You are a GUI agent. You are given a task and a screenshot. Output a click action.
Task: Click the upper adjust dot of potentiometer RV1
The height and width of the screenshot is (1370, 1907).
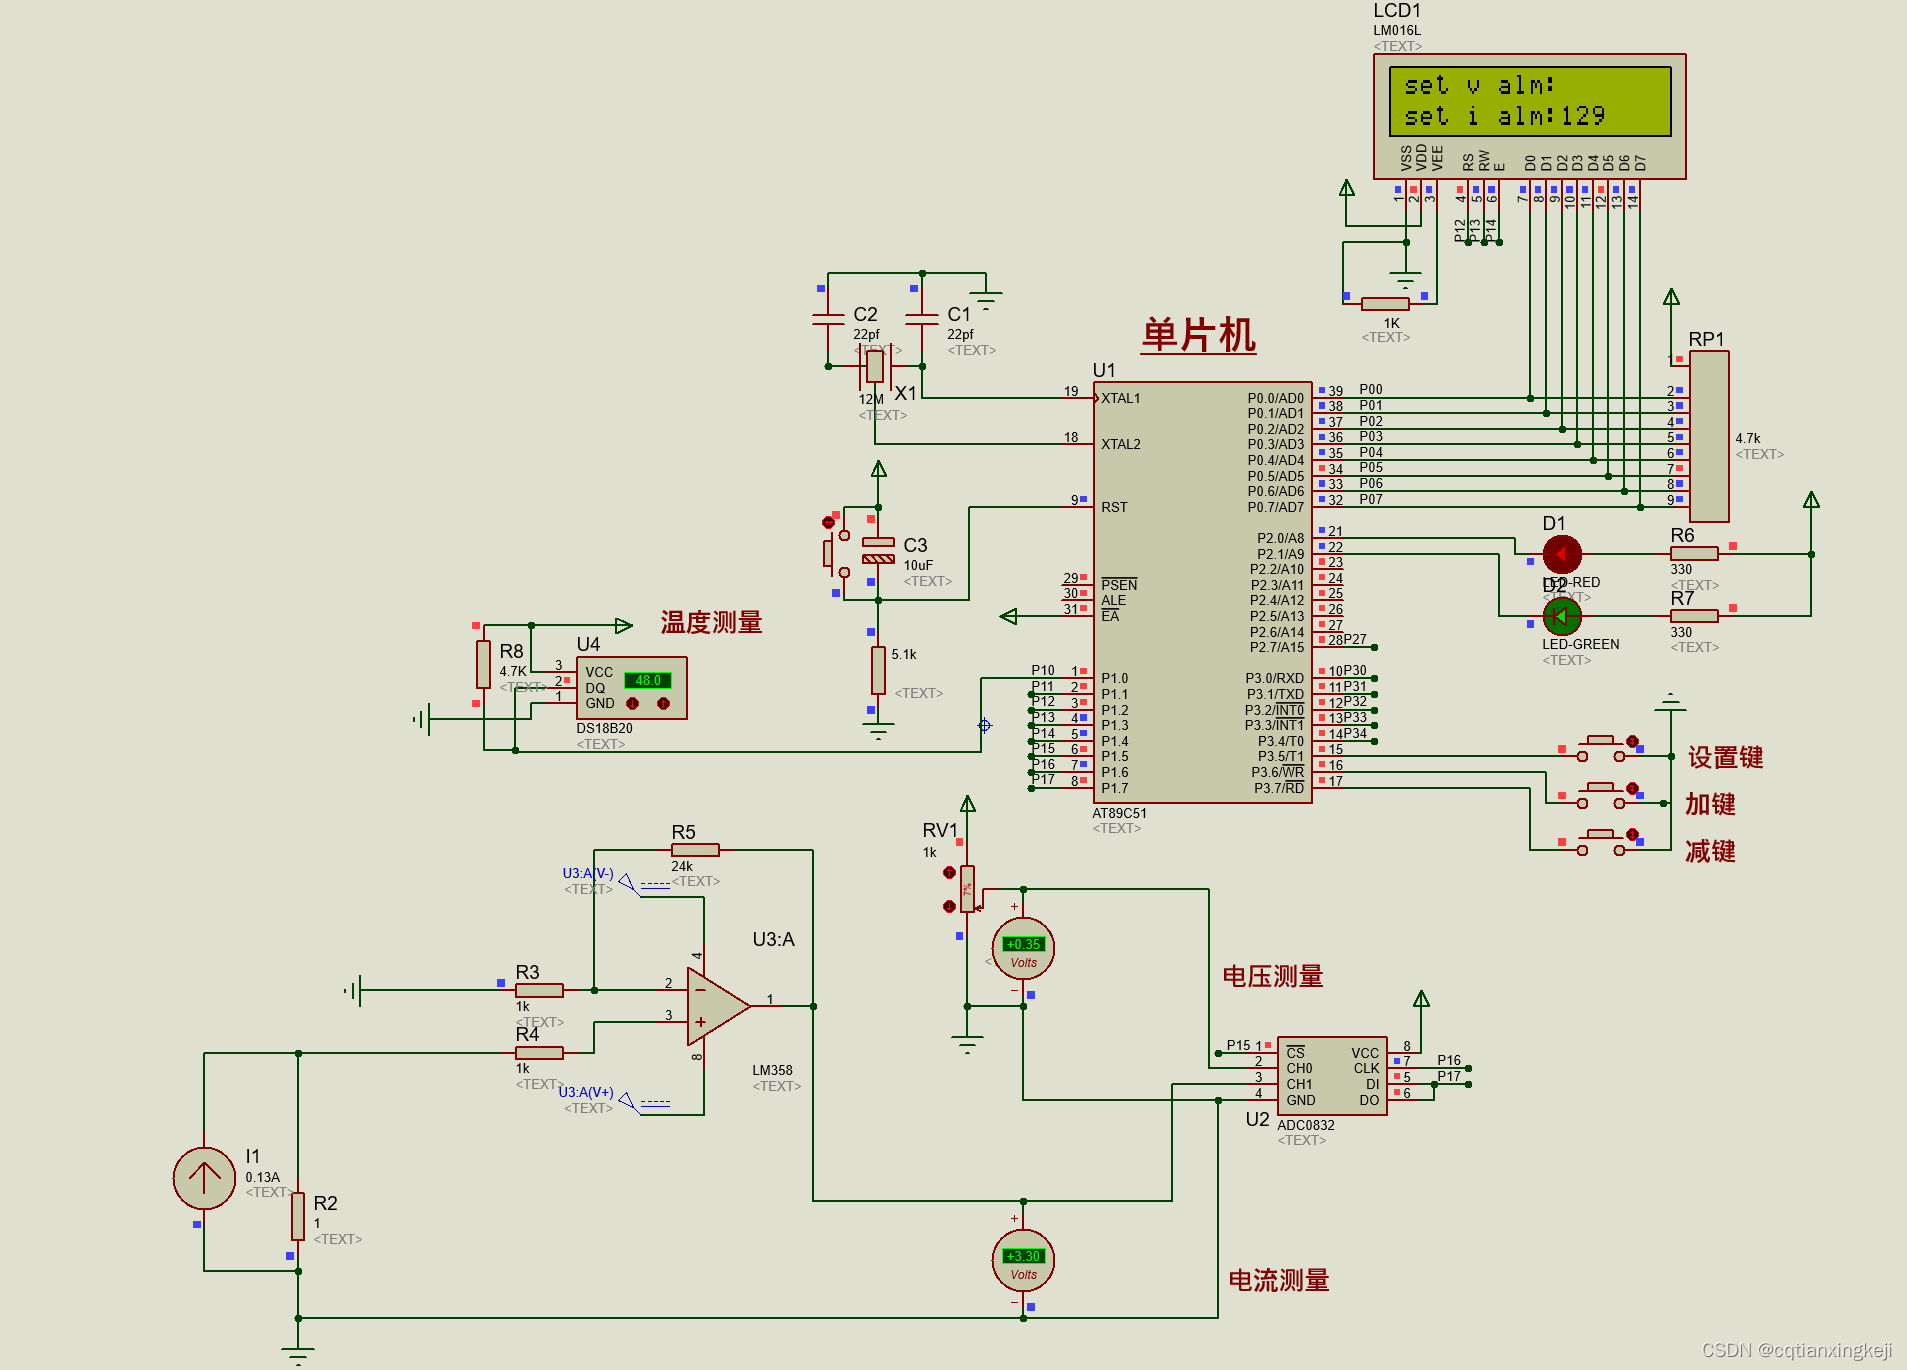949,873
